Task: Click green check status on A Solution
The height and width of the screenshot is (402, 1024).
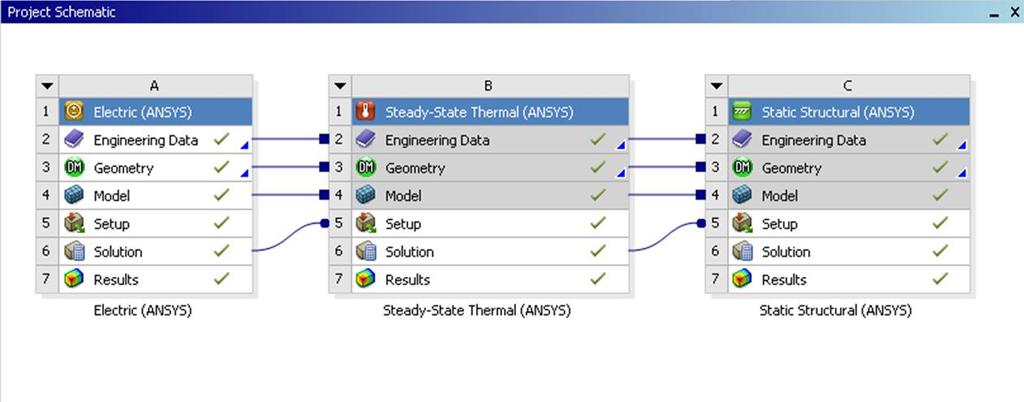Action: [222, 250]
